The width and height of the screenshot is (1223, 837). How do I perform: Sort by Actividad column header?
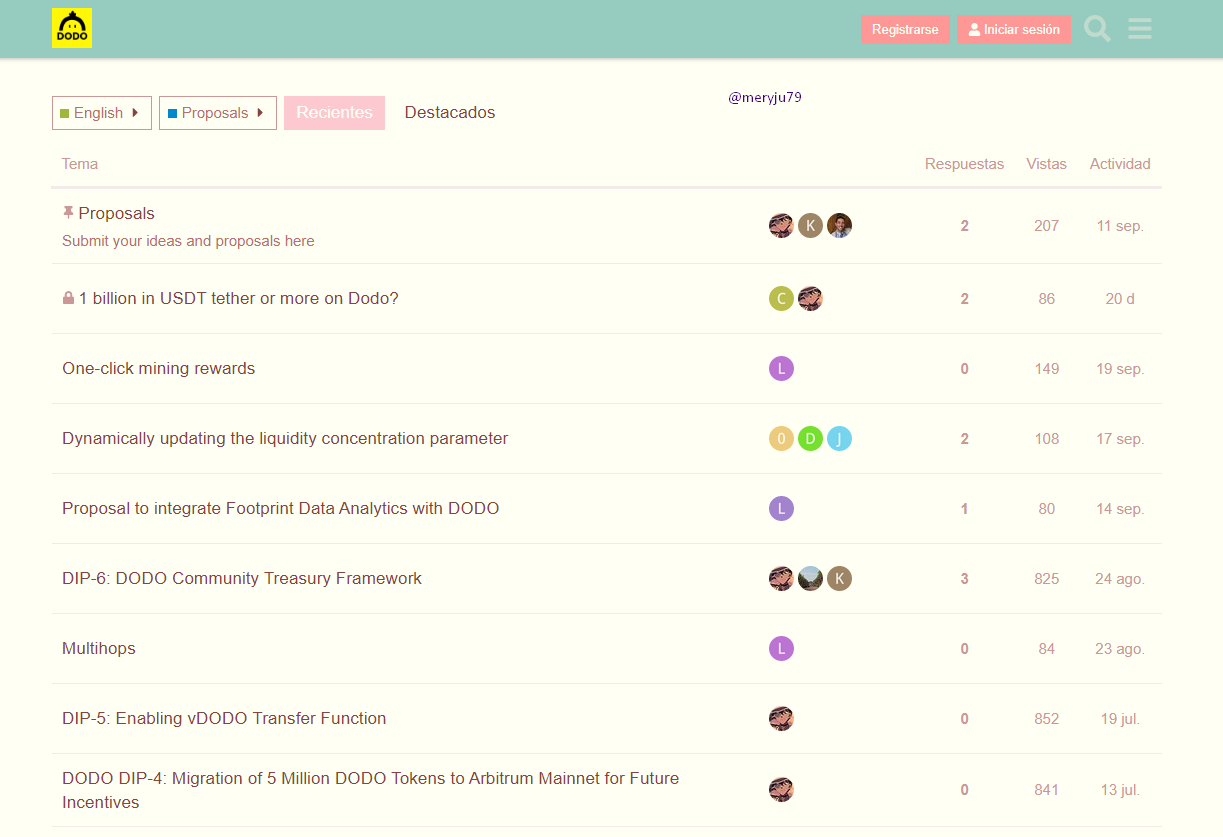tap(1120, 164)
